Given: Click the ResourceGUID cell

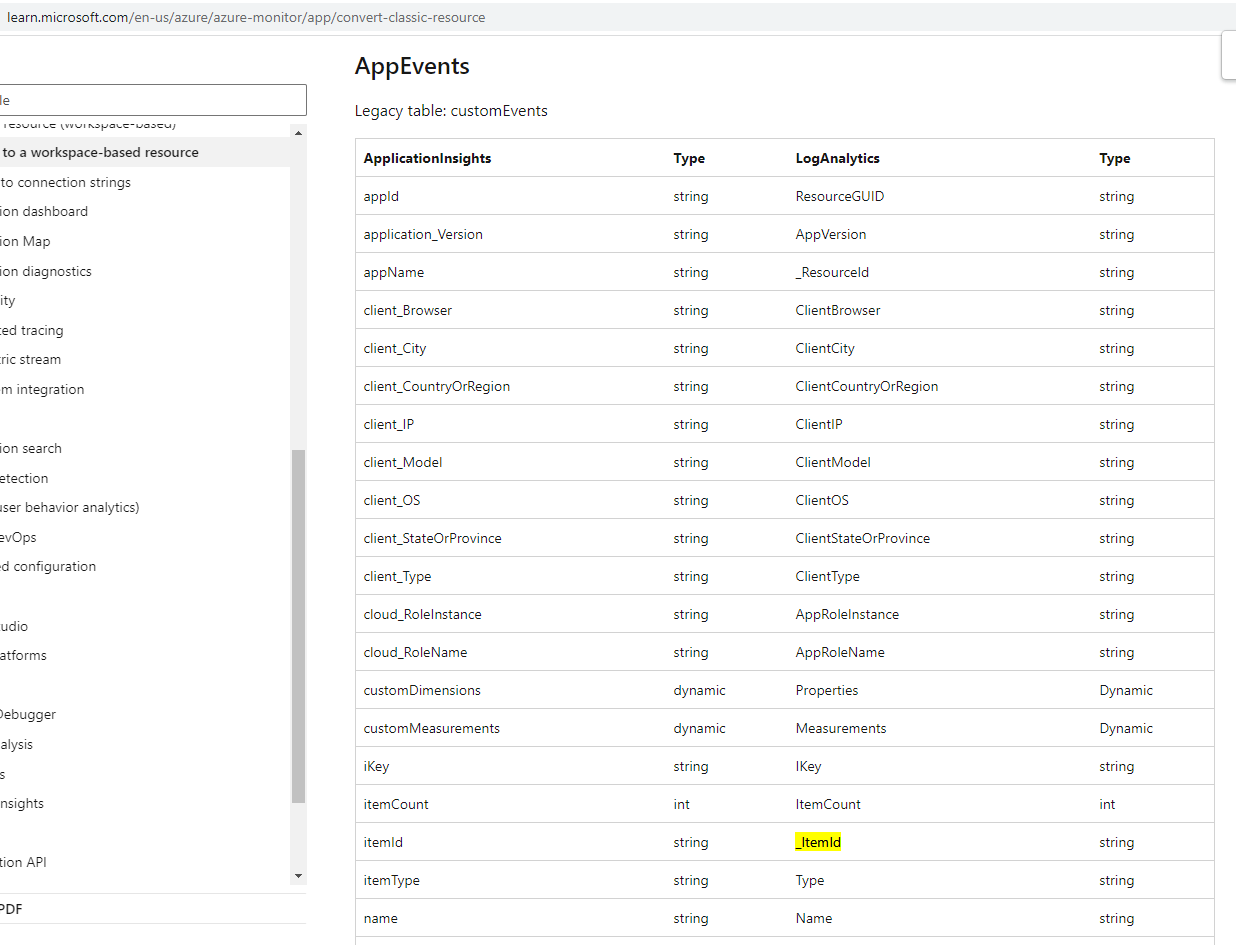Looking at the screenshot, I should [840, 196].
